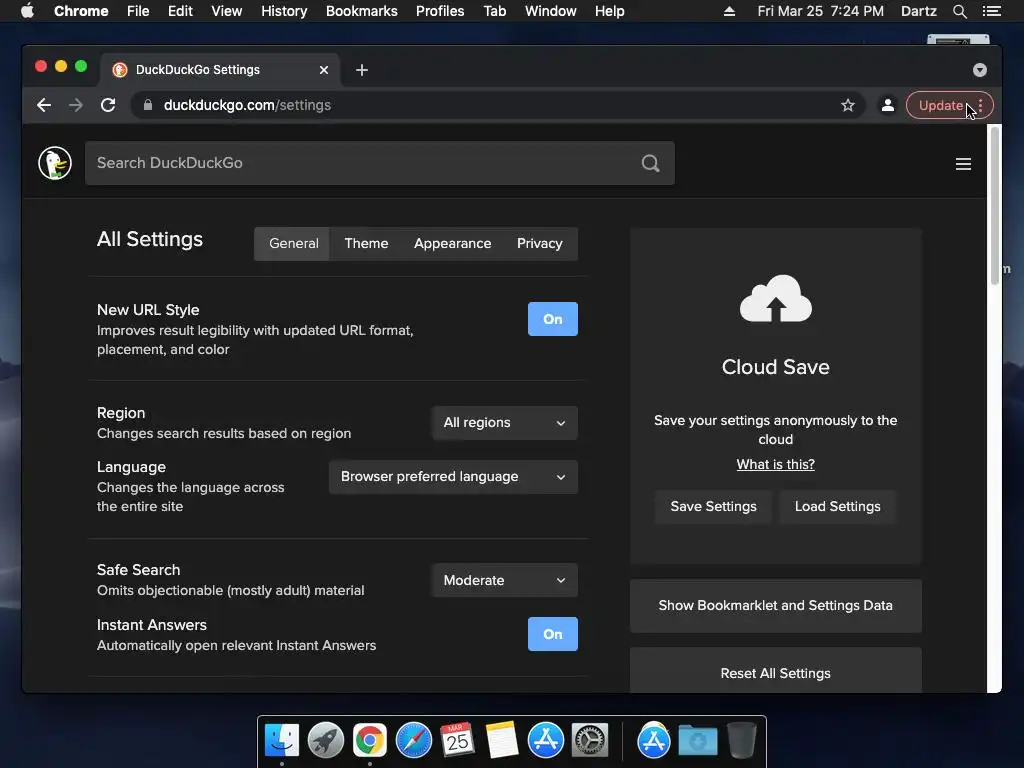The image size is (1024, 768).
Task: Open the File menu
Action: point(138,11)
